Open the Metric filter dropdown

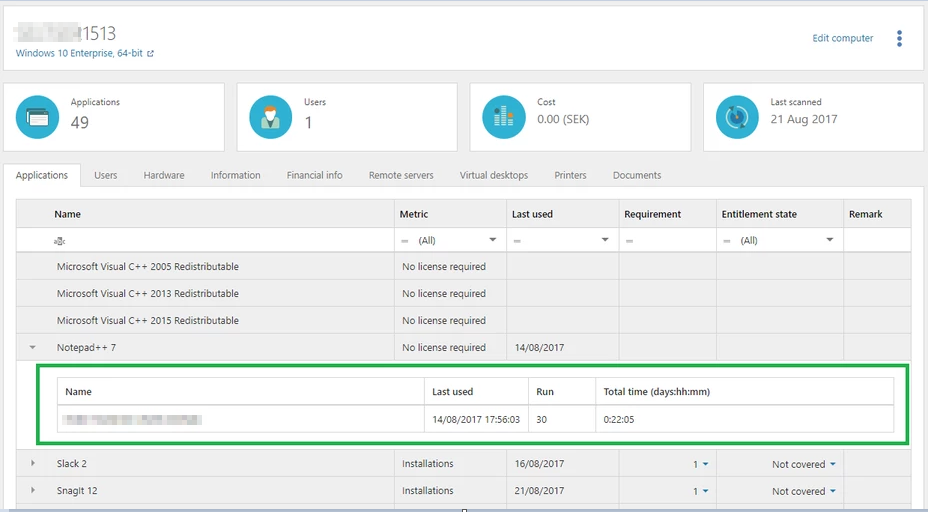(492, 241)
